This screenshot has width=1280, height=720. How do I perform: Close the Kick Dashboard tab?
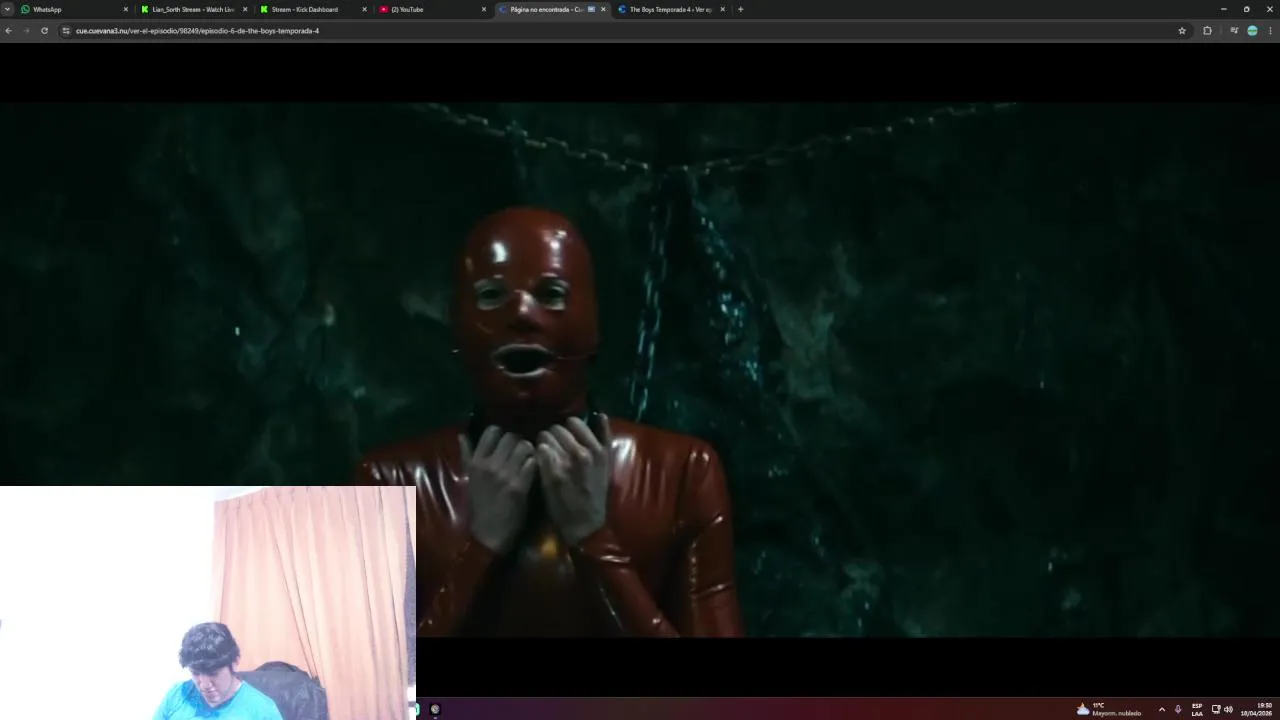pos(364,9)
